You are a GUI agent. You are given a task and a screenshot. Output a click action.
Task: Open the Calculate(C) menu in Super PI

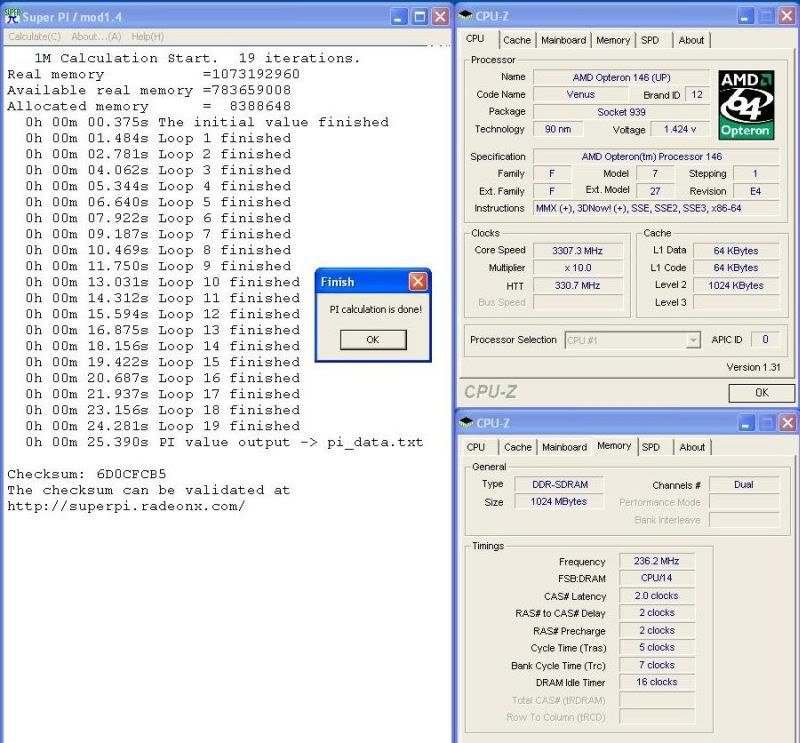[35, 36]
